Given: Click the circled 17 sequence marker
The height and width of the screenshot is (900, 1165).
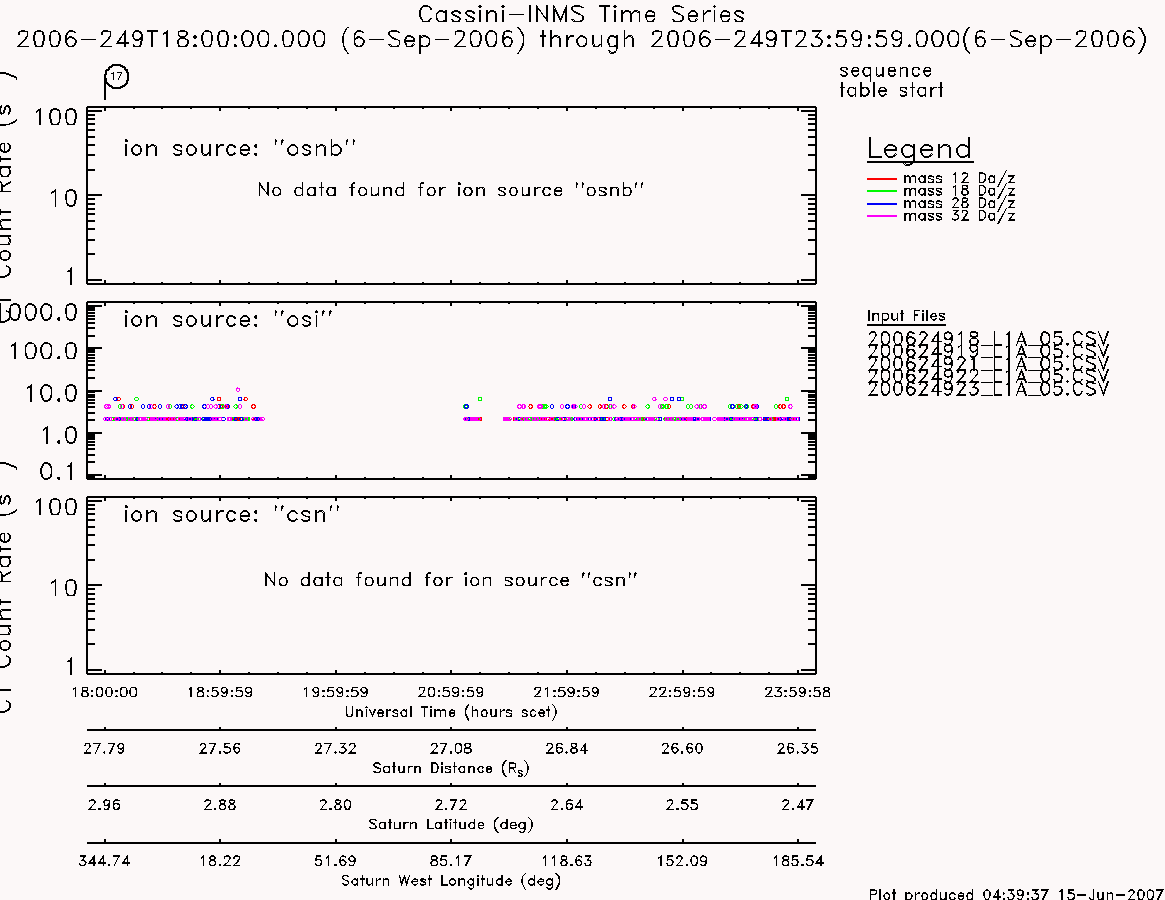Looking at the screenshot, I should point(117,77).
